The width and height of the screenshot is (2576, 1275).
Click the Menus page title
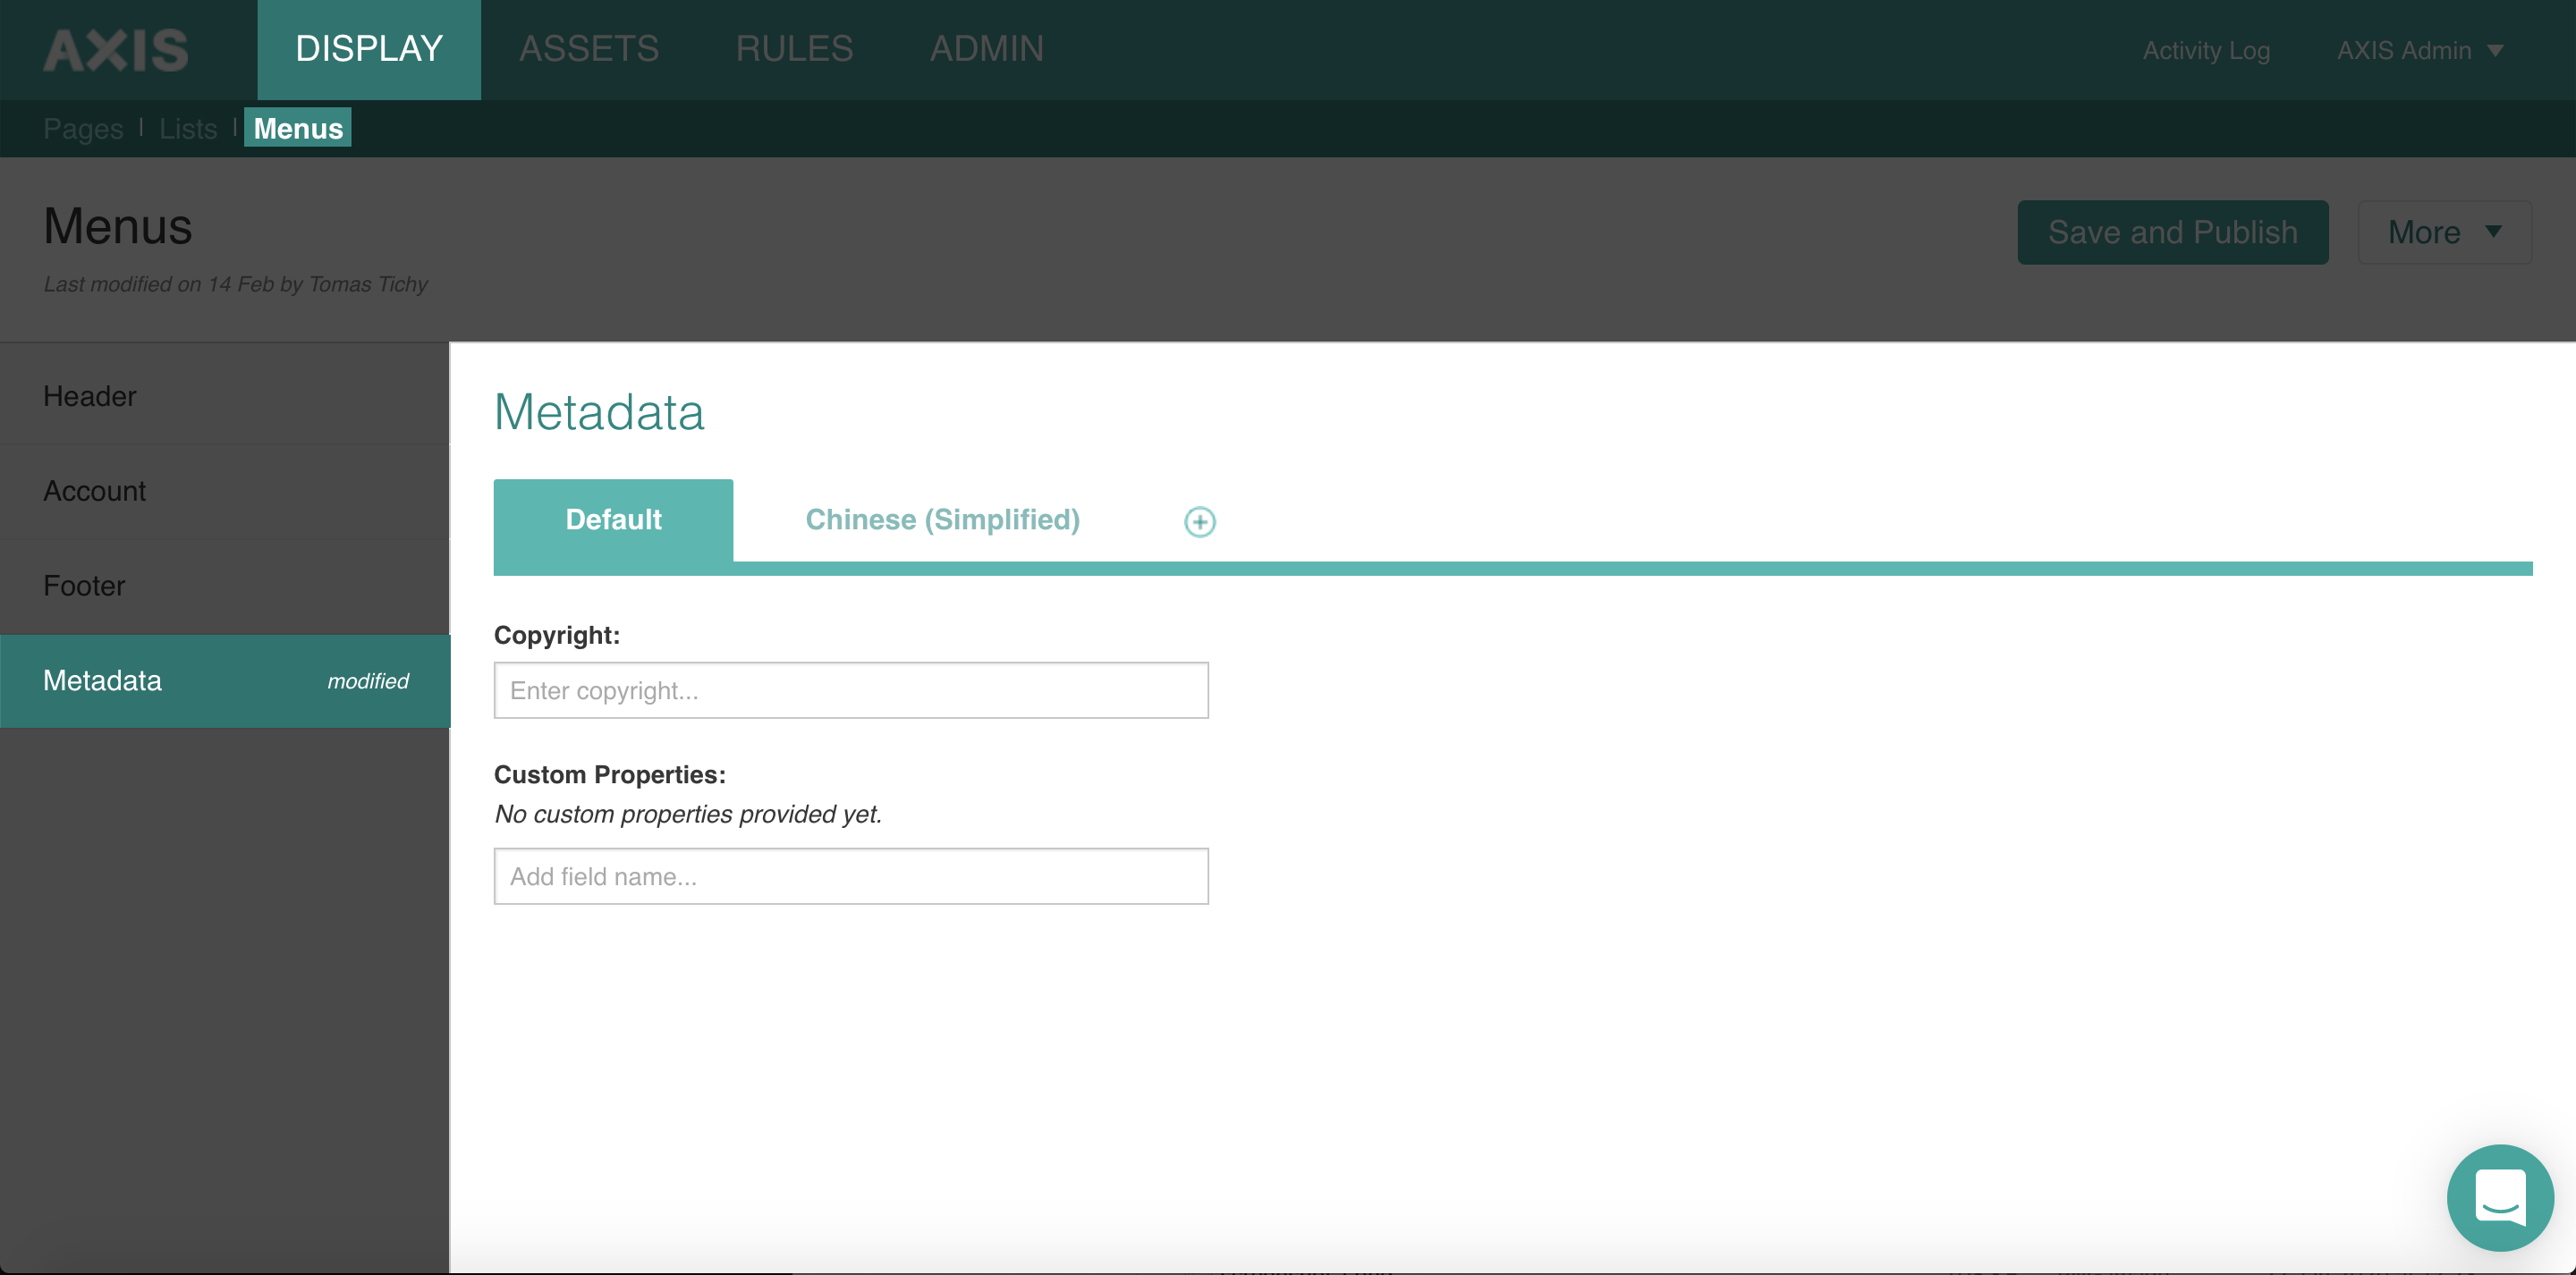pyautogui.click(x=118, y=226)
